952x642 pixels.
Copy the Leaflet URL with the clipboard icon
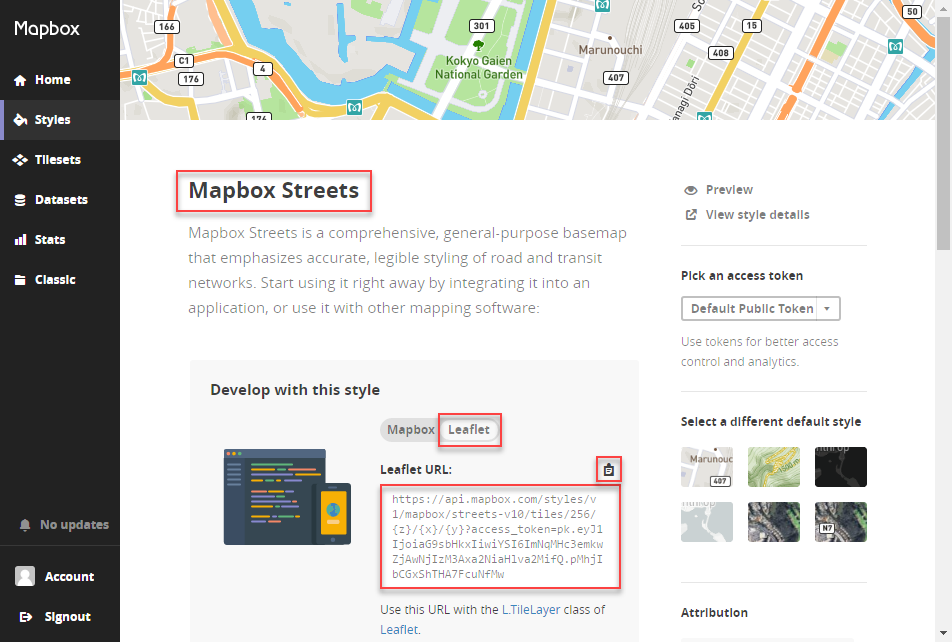(609, 468)
